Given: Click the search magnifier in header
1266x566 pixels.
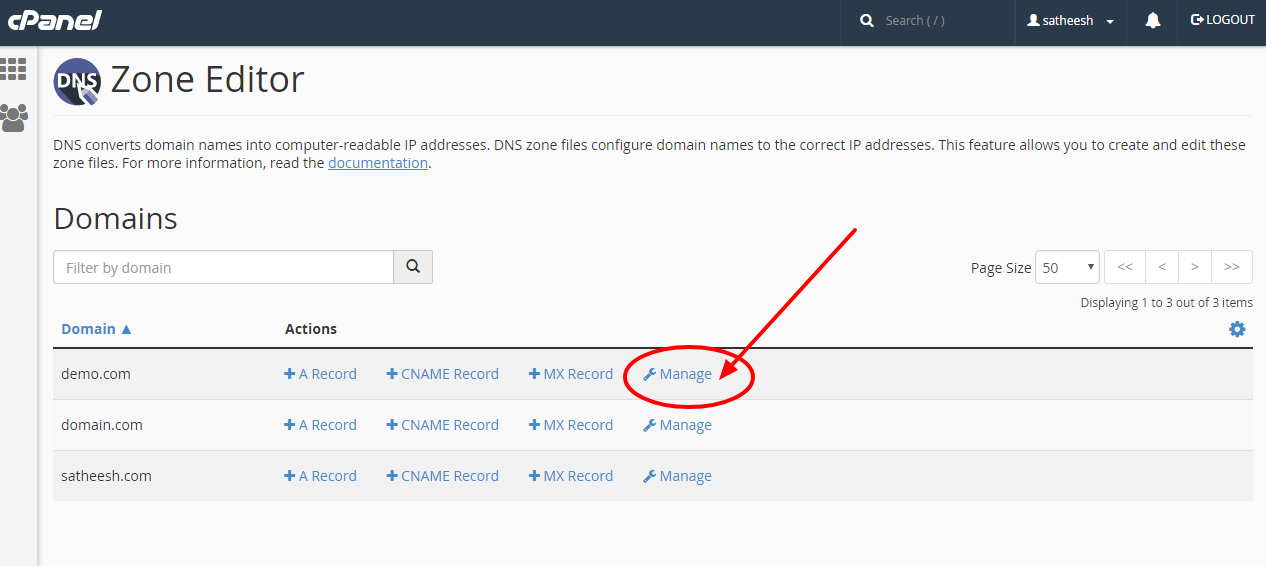Looking at the screenshot, I should [x=867, y=20].
